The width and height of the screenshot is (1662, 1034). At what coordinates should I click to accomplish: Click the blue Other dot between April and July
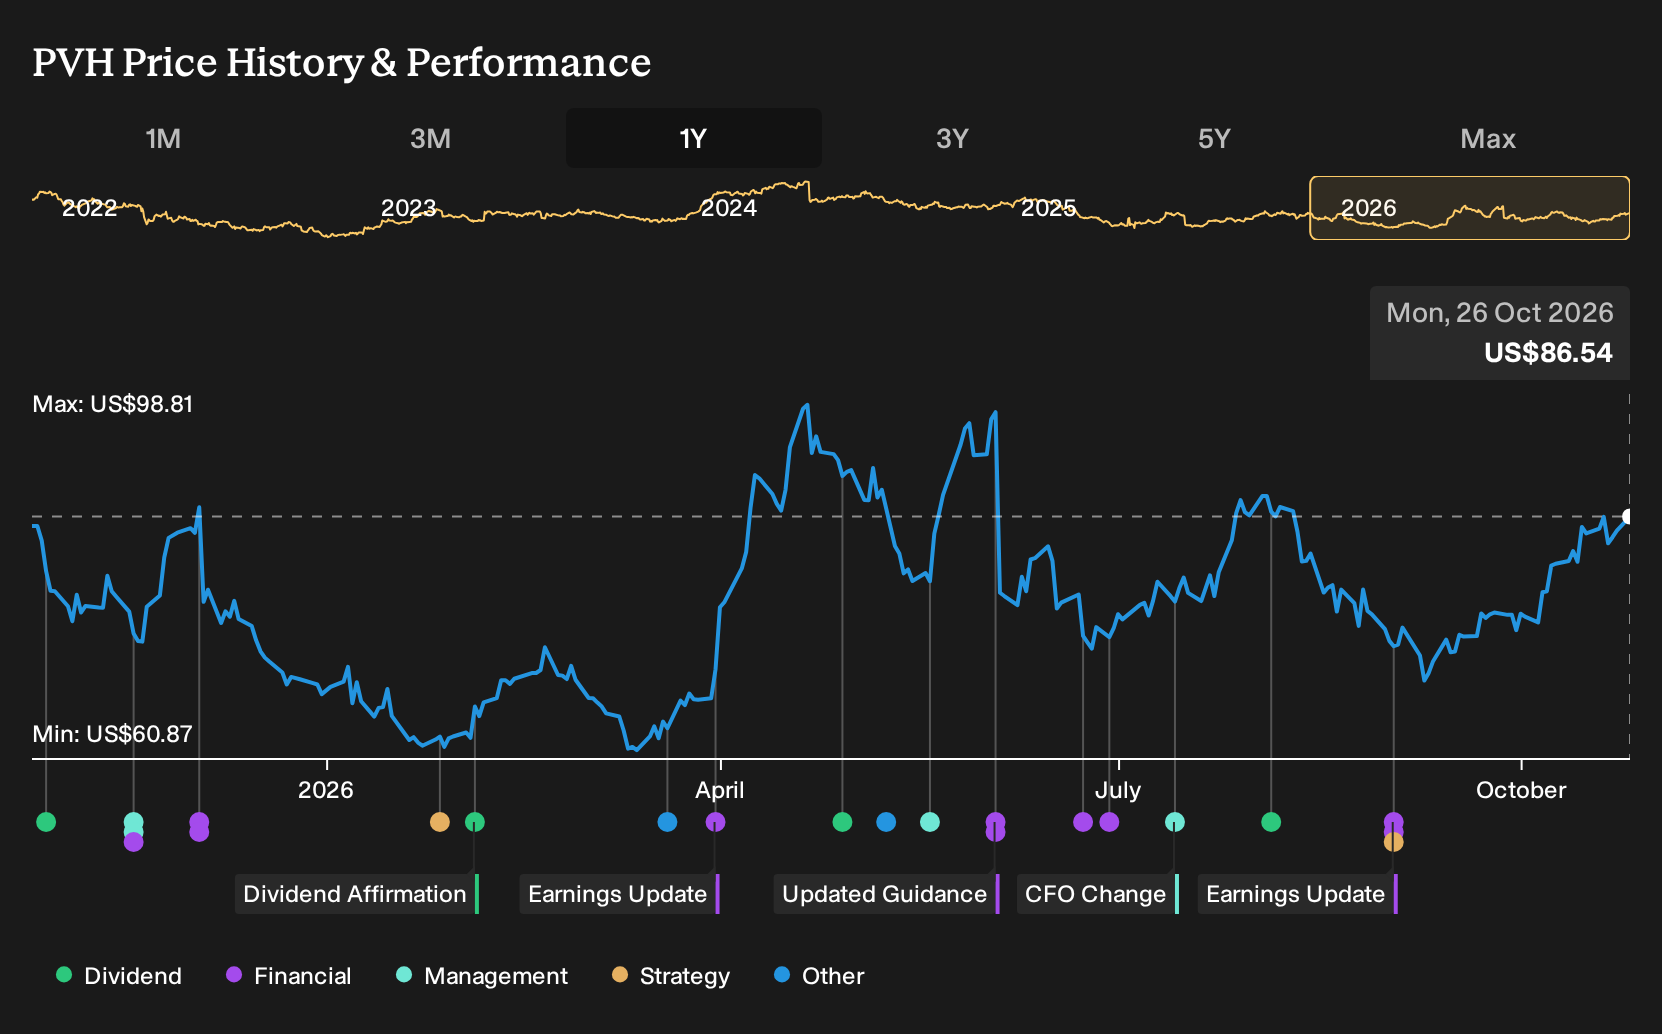point(886,822)
